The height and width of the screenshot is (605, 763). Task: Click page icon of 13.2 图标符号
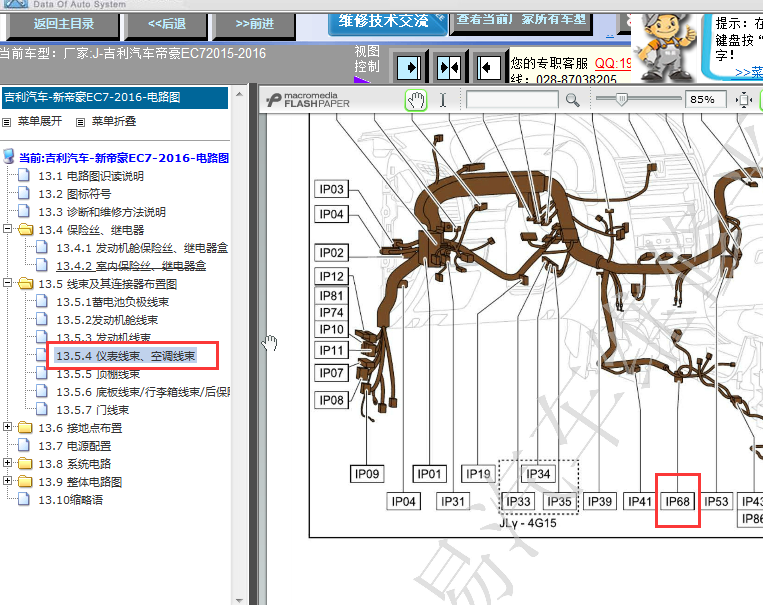tap(24, 193)
